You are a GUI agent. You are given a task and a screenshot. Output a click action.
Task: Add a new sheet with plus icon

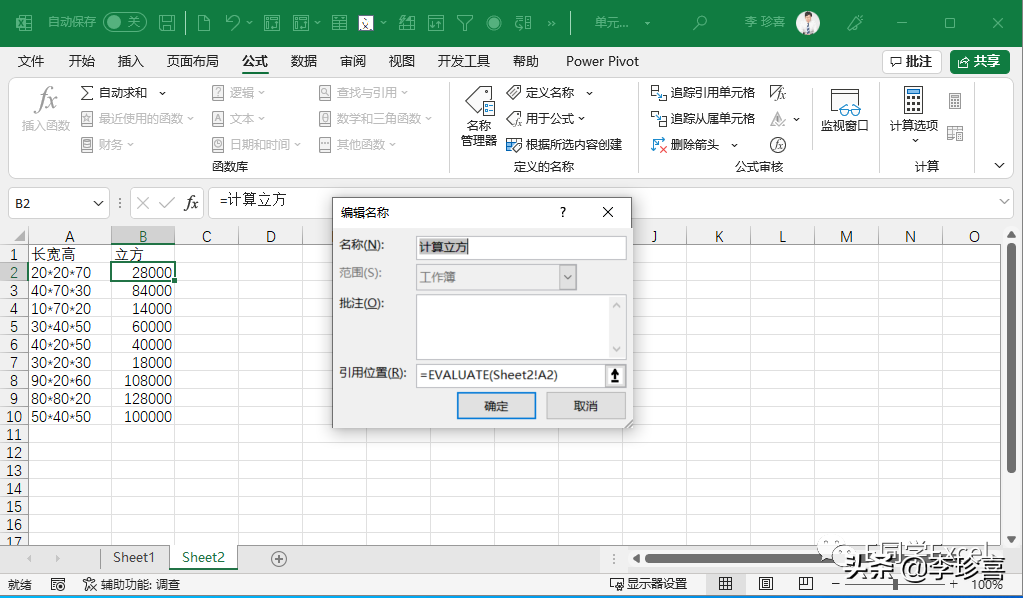[279, 559]
